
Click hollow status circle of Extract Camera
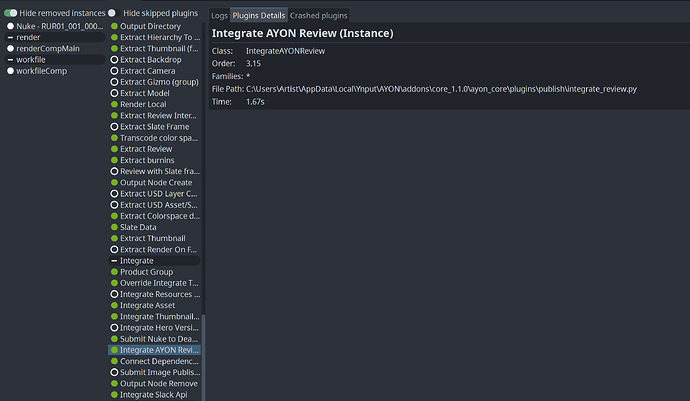coord(114,71)
